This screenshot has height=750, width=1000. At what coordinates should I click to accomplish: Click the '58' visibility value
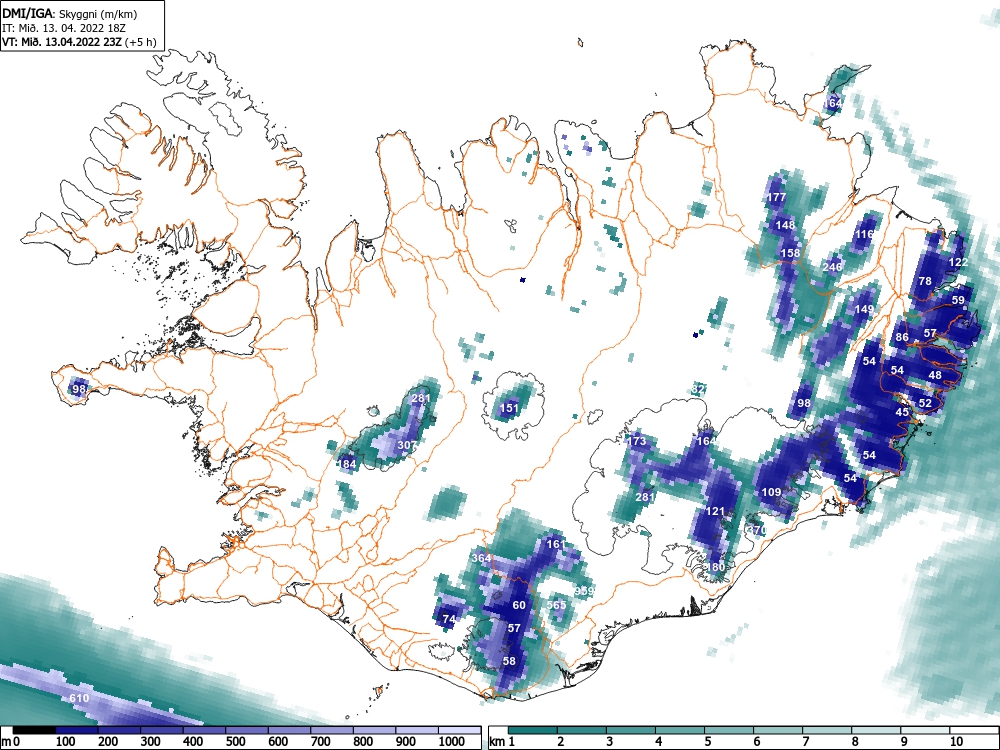coord(509,661)
